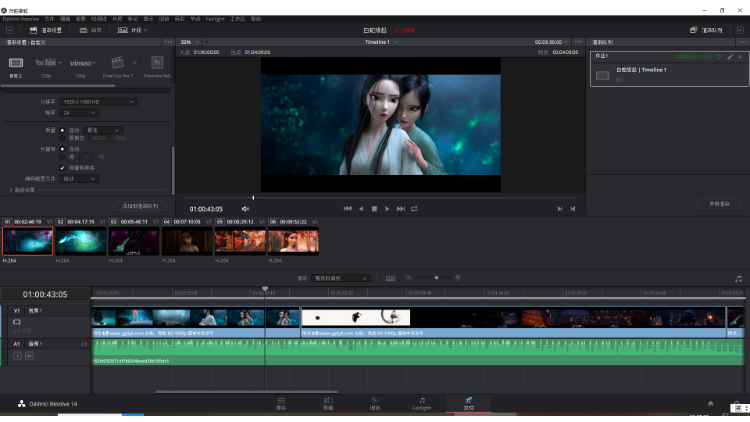Zoom out timeline with minus icon
The image size is (750, 422).
[408, 278]
